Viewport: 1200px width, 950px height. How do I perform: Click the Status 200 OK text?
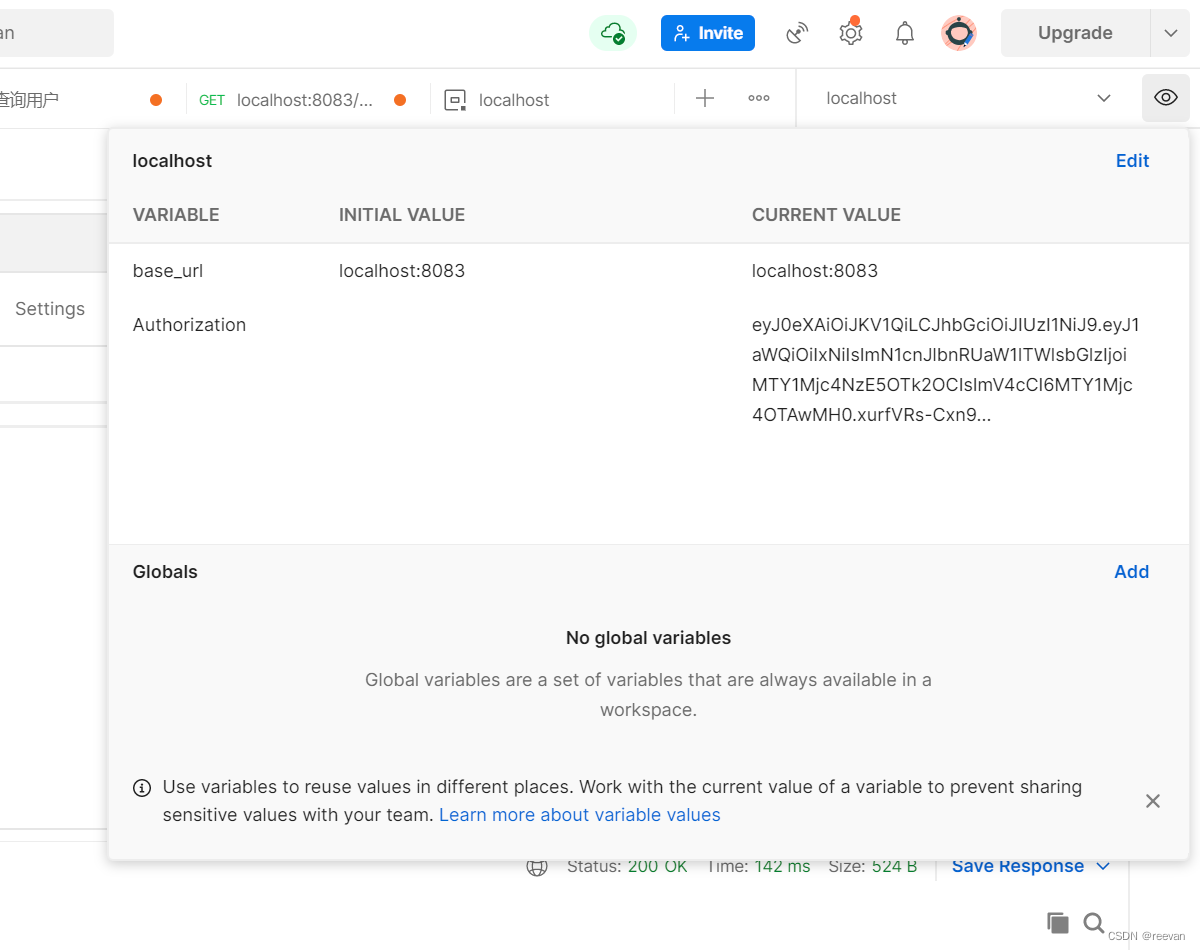[x=627, y=866]
